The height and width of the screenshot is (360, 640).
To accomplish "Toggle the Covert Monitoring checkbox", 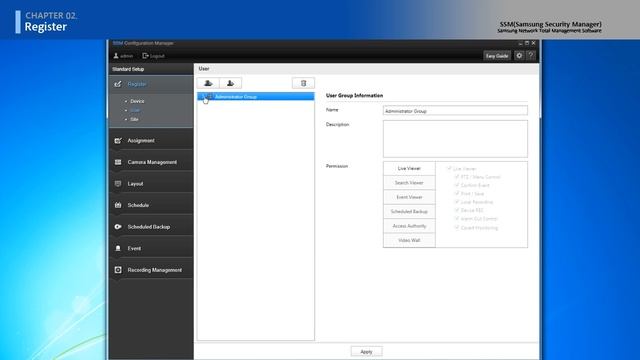I will click(457, 227).
